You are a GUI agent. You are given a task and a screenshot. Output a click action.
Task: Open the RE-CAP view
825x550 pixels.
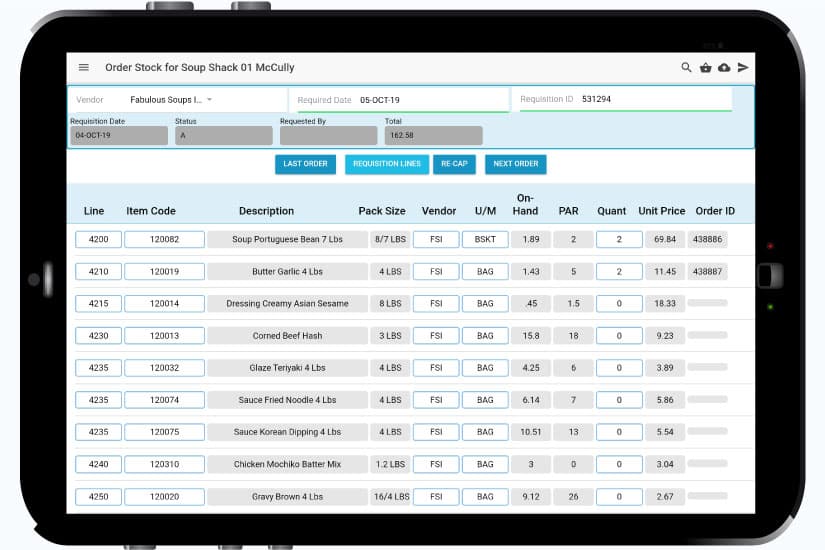454,164
